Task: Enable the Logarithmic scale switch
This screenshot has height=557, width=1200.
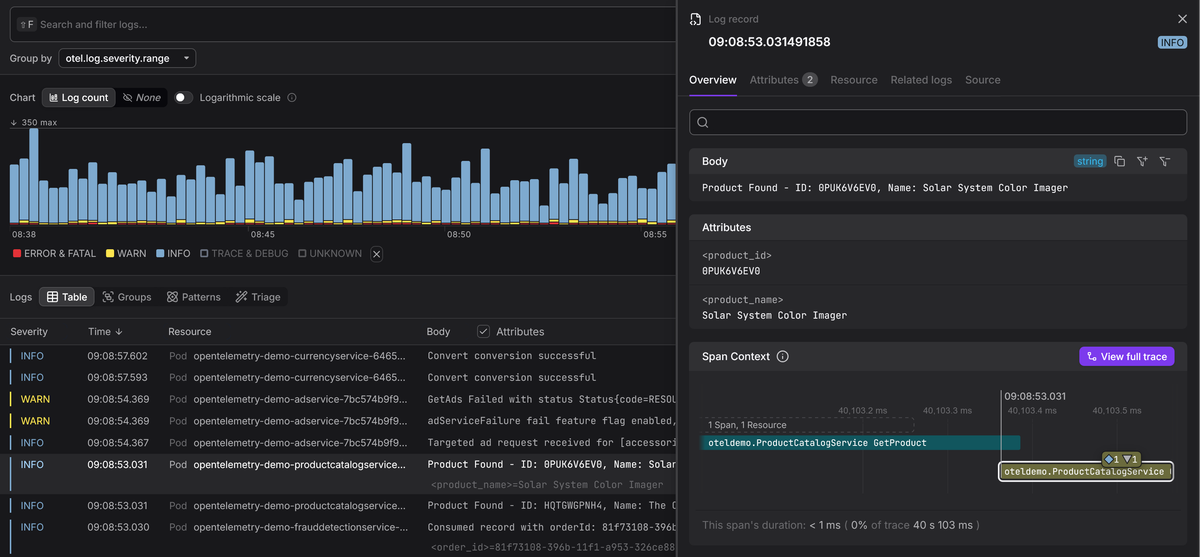Action: (183, 98)
